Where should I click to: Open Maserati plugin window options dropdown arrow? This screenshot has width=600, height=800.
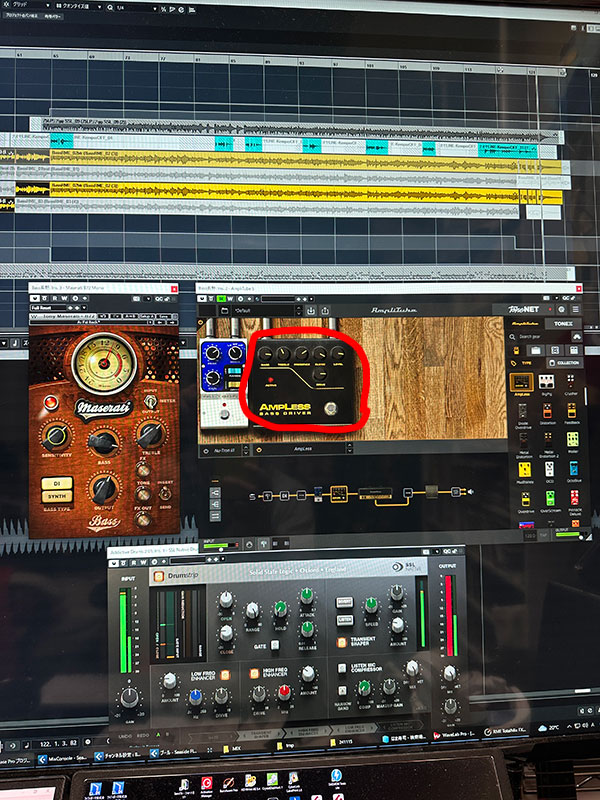(x=148, y=298)
